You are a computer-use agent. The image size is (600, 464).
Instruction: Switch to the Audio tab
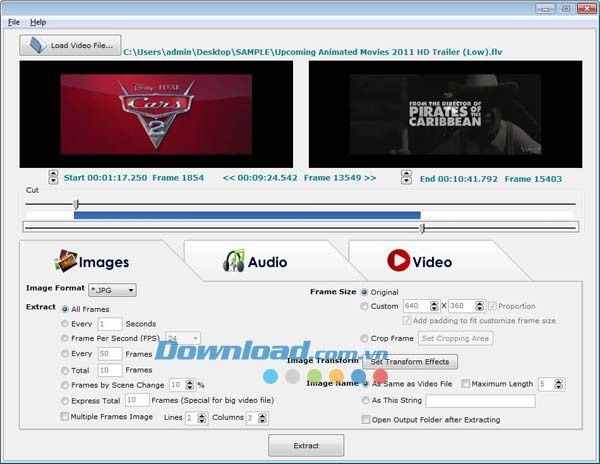click(255, 261)
